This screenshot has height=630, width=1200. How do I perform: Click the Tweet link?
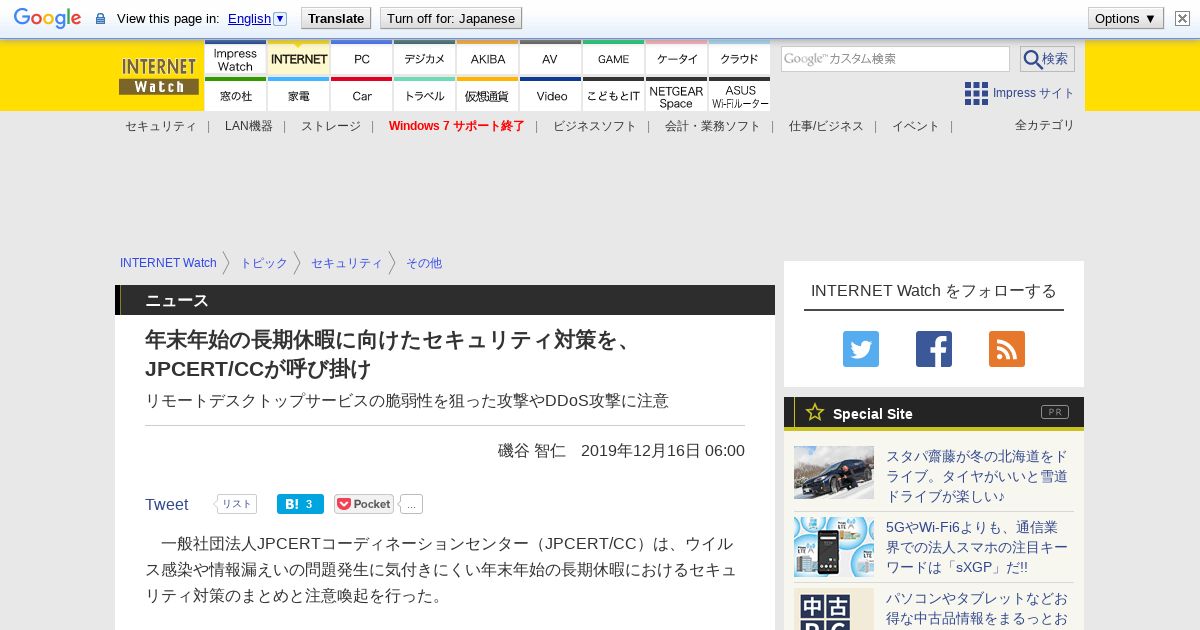tap(166, 504)
